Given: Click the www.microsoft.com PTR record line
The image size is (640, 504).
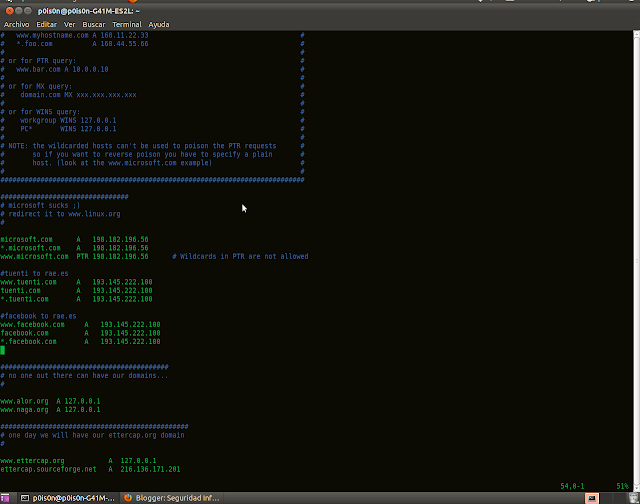Looking at the screenshot, I should pos(74,257).
